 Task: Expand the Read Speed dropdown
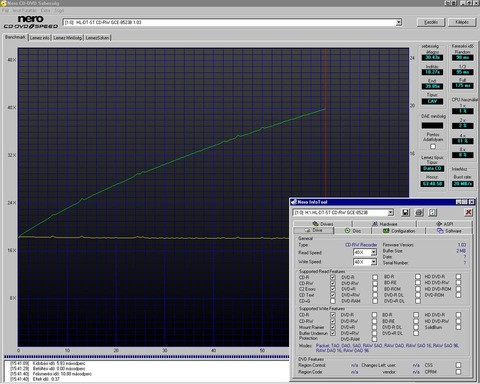(374, 252)
